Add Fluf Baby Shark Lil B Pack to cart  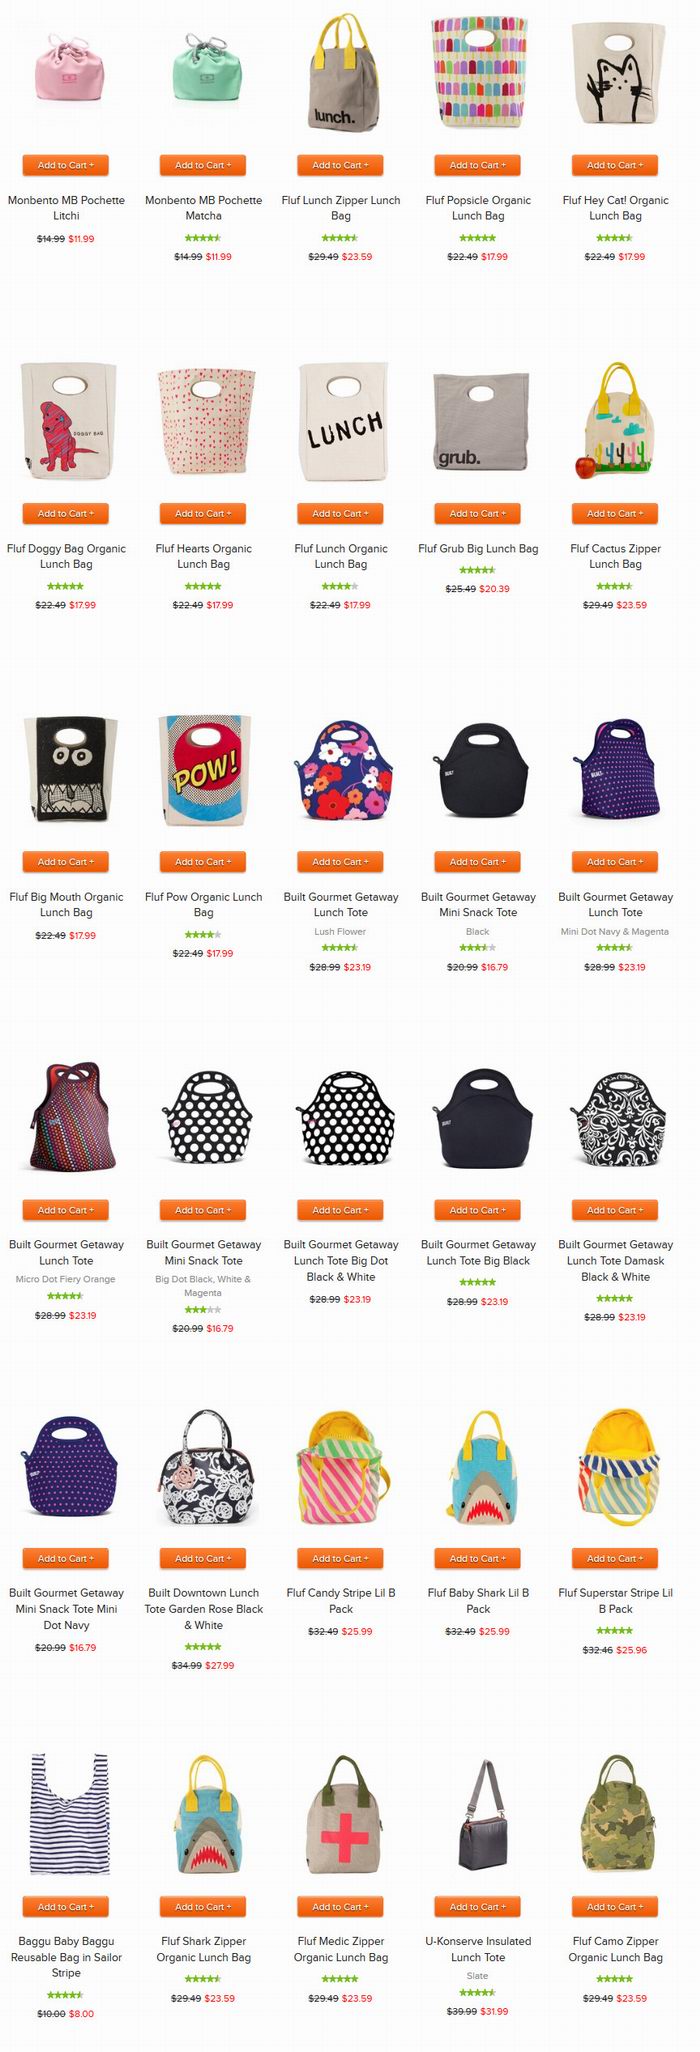click(x=478, y=1558)
